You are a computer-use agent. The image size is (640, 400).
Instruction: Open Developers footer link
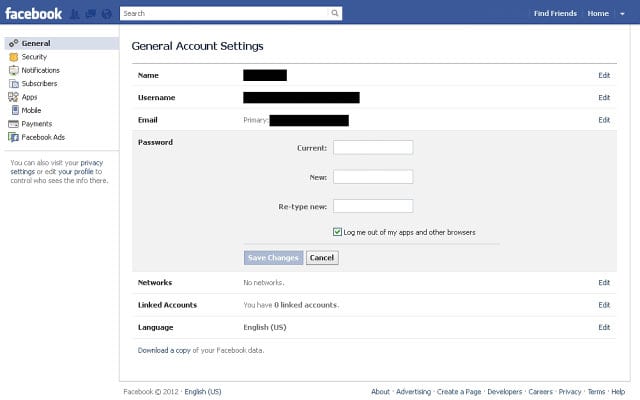[505, 391]
